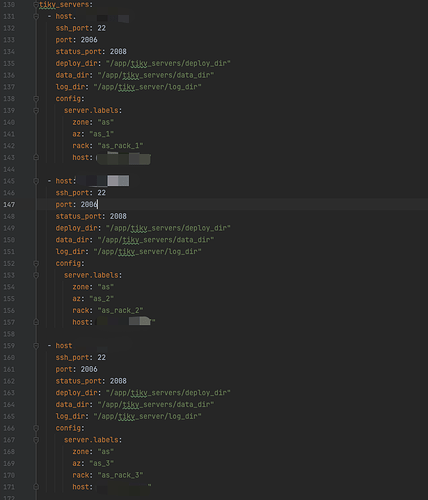428x500 pixels.
Task: Click fold end marker on line 157
Action: pos(36,322)
